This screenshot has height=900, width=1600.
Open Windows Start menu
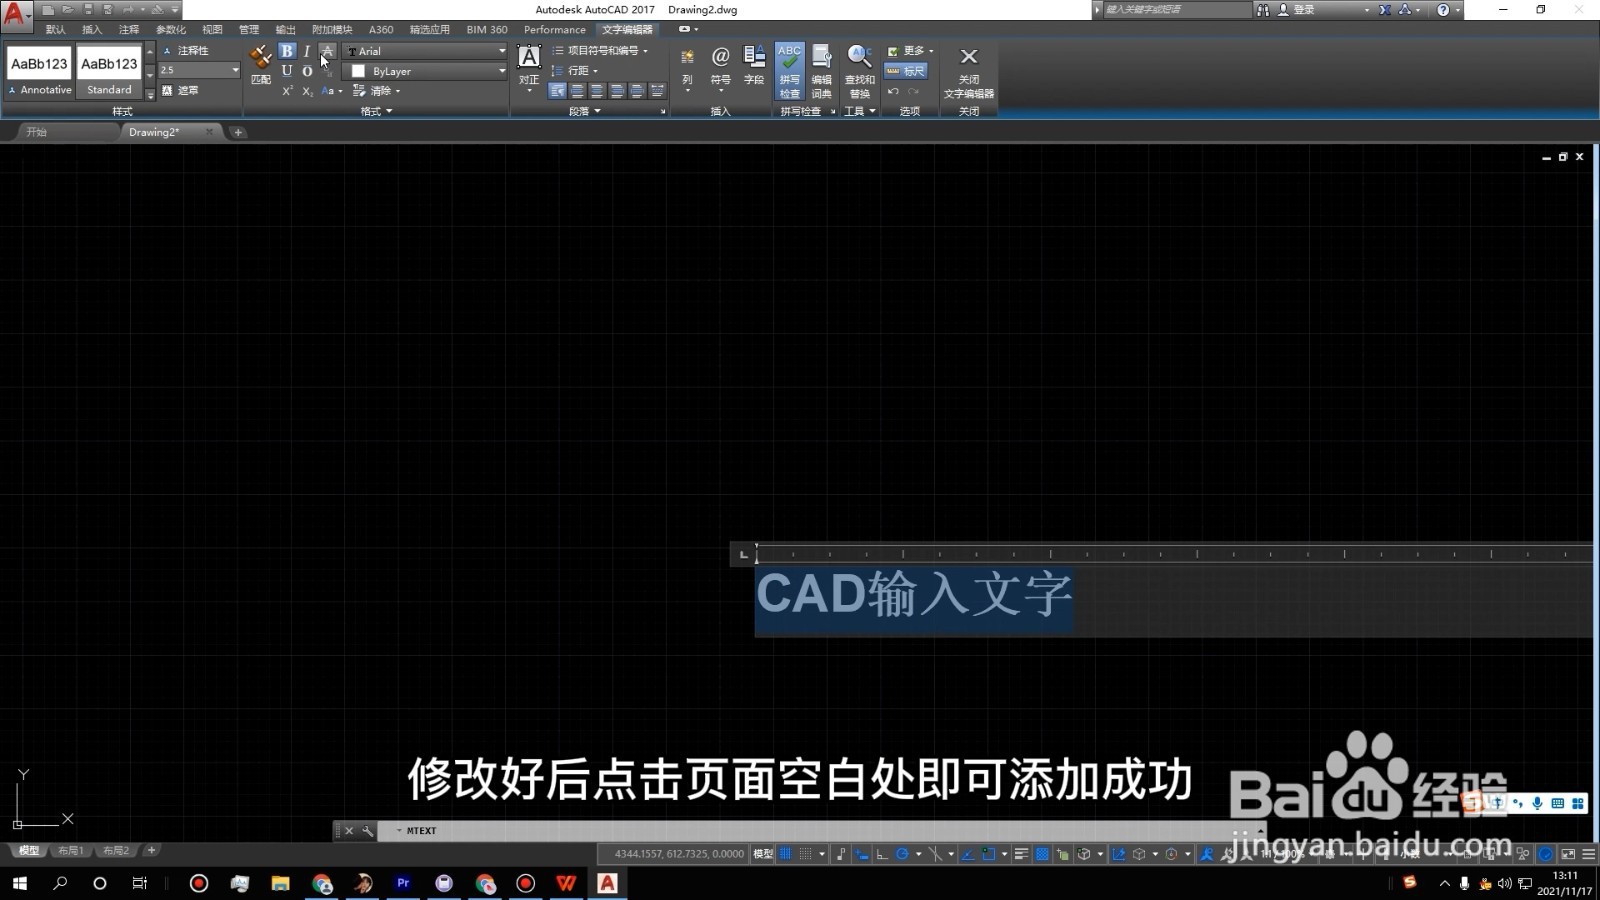click(19, 883)
